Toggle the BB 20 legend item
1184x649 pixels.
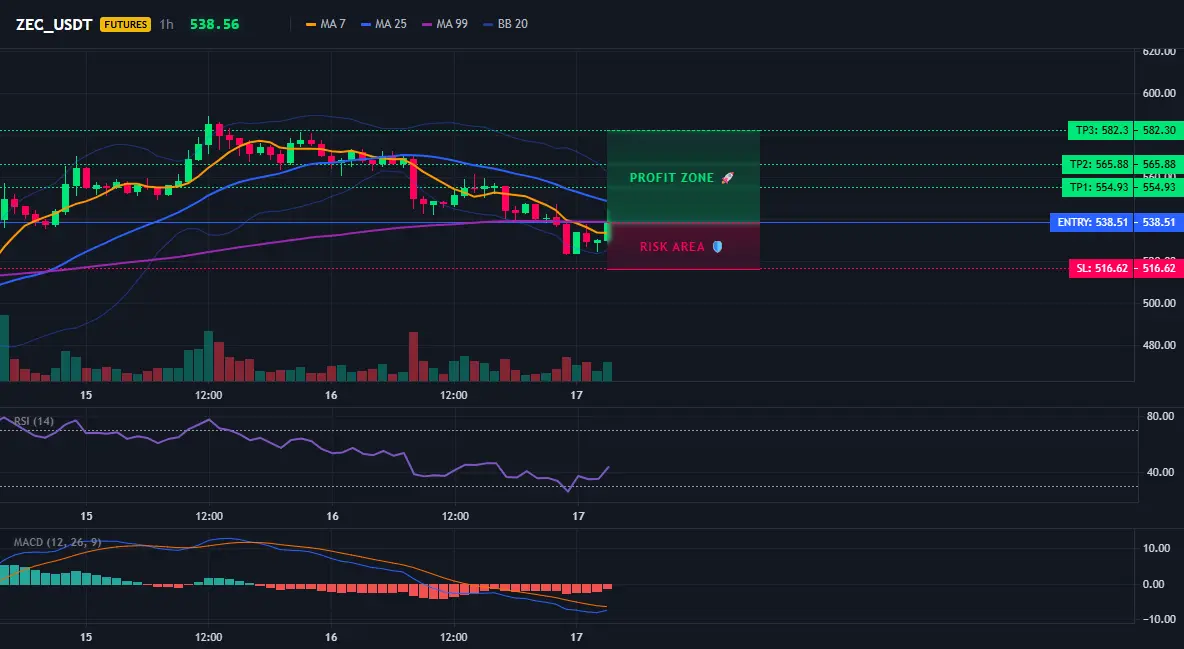[x=505, y=24]
